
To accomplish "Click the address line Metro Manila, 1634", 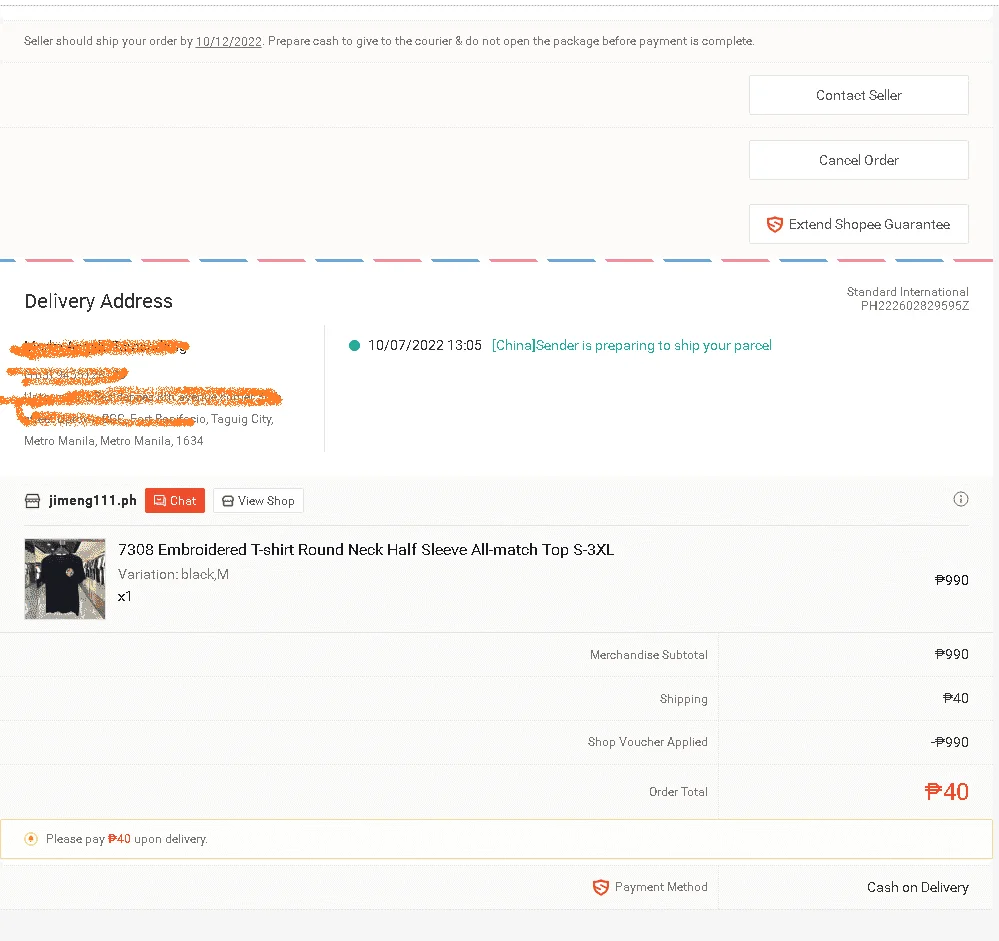I will coord(113,441).
